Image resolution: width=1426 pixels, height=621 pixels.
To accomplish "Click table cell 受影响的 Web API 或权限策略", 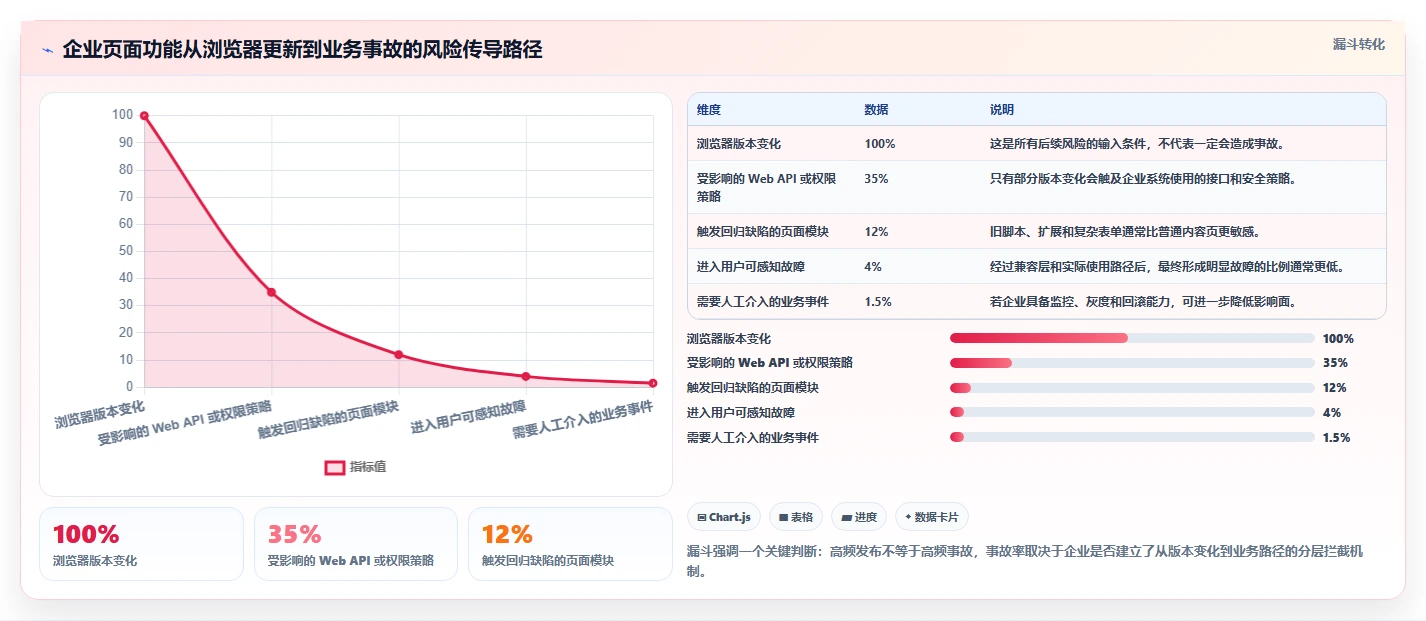I will (767, 187).
